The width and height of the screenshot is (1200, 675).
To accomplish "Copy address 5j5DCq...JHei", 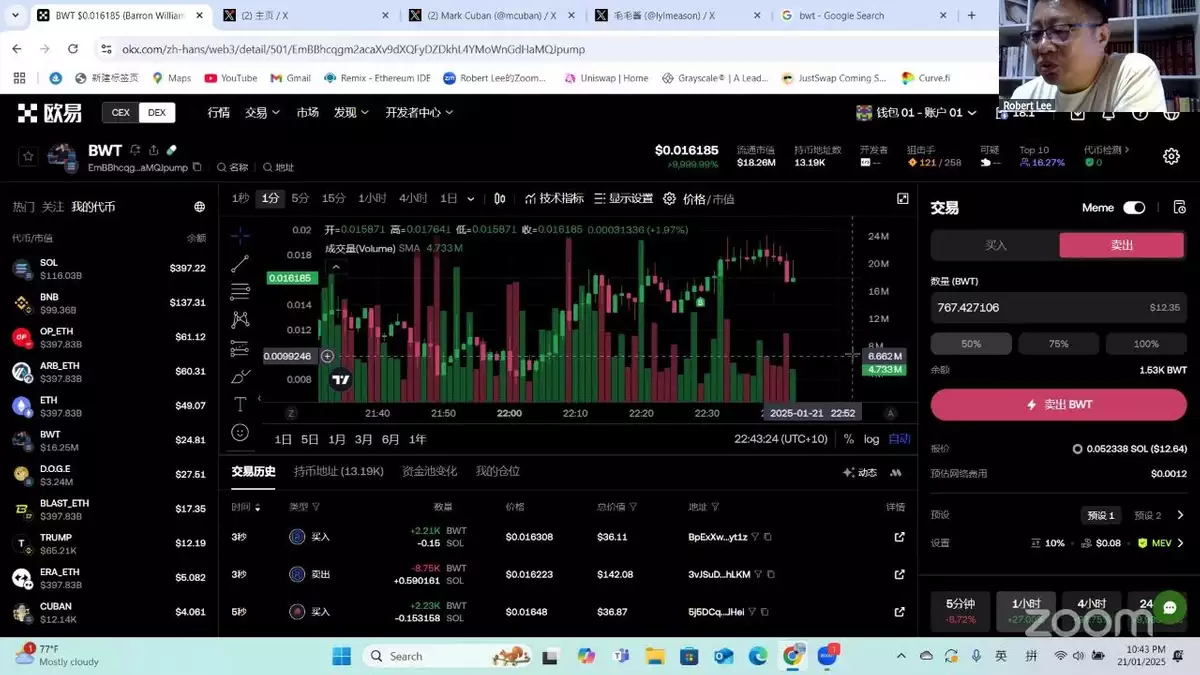I will coord(767,612).
